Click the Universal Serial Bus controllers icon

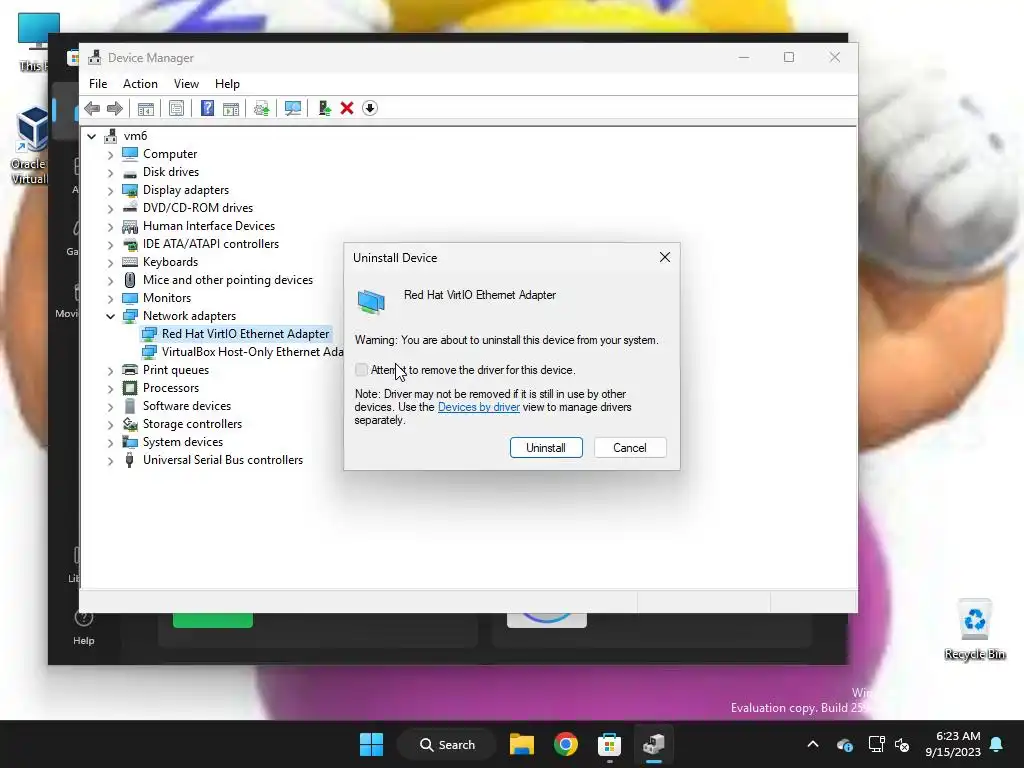129,460
